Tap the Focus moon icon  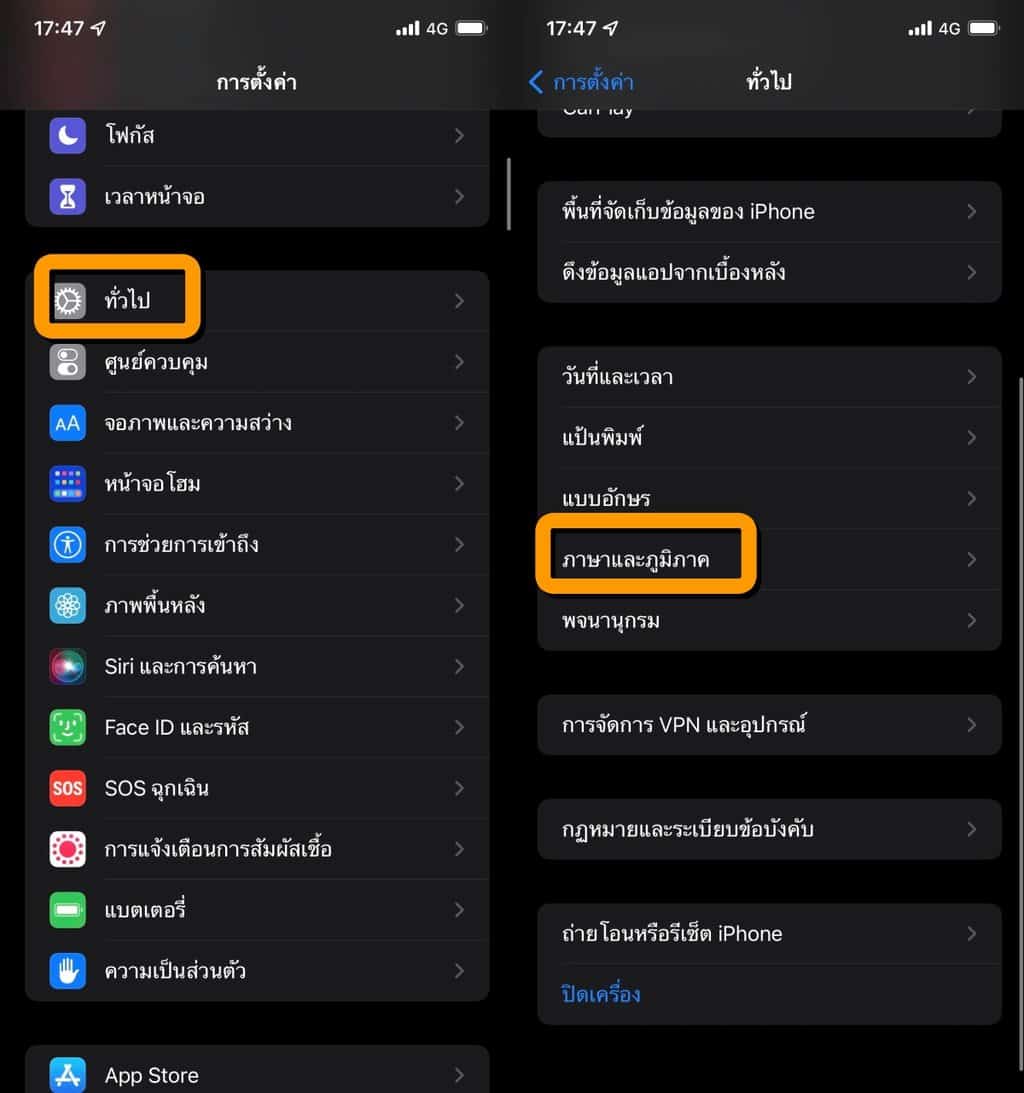point(68,135)
